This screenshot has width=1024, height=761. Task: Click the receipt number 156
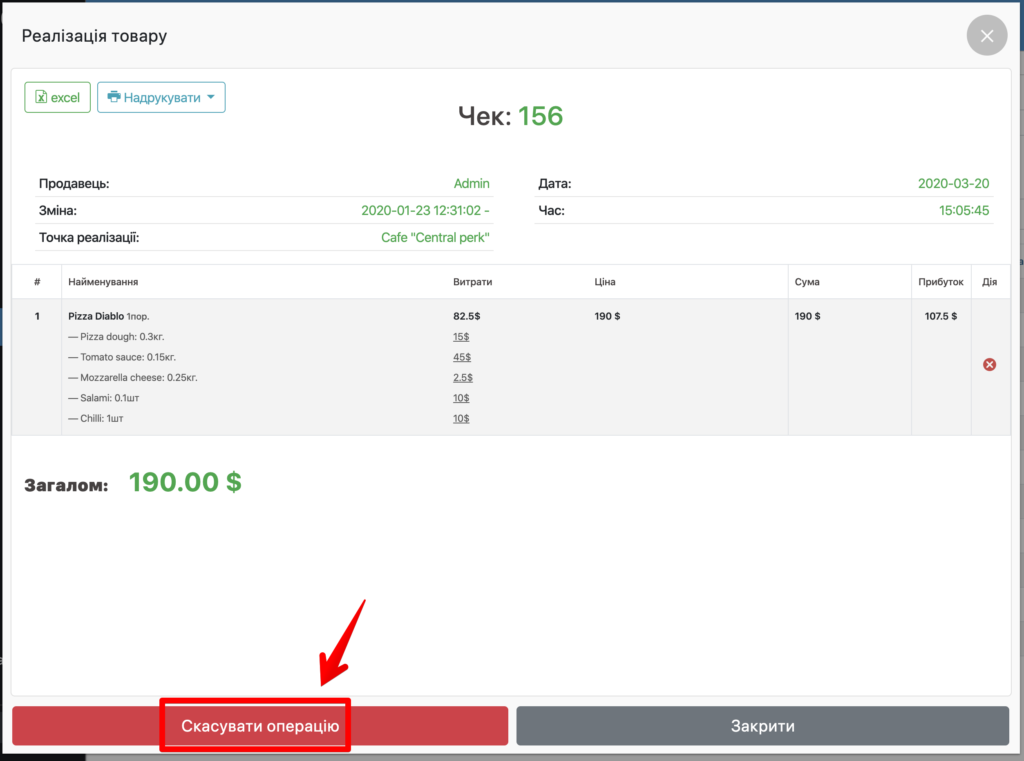[x=540, y=116]
